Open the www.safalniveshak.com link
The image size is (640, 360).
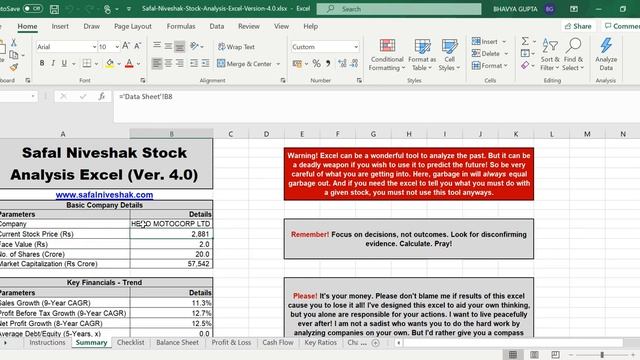pos(104,195)
